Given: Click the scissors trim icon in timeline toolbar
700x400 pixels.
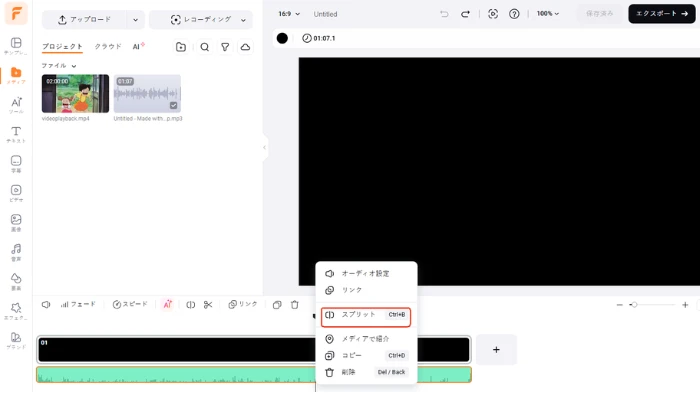Looking at the screenshot, I should click(208, 304).
